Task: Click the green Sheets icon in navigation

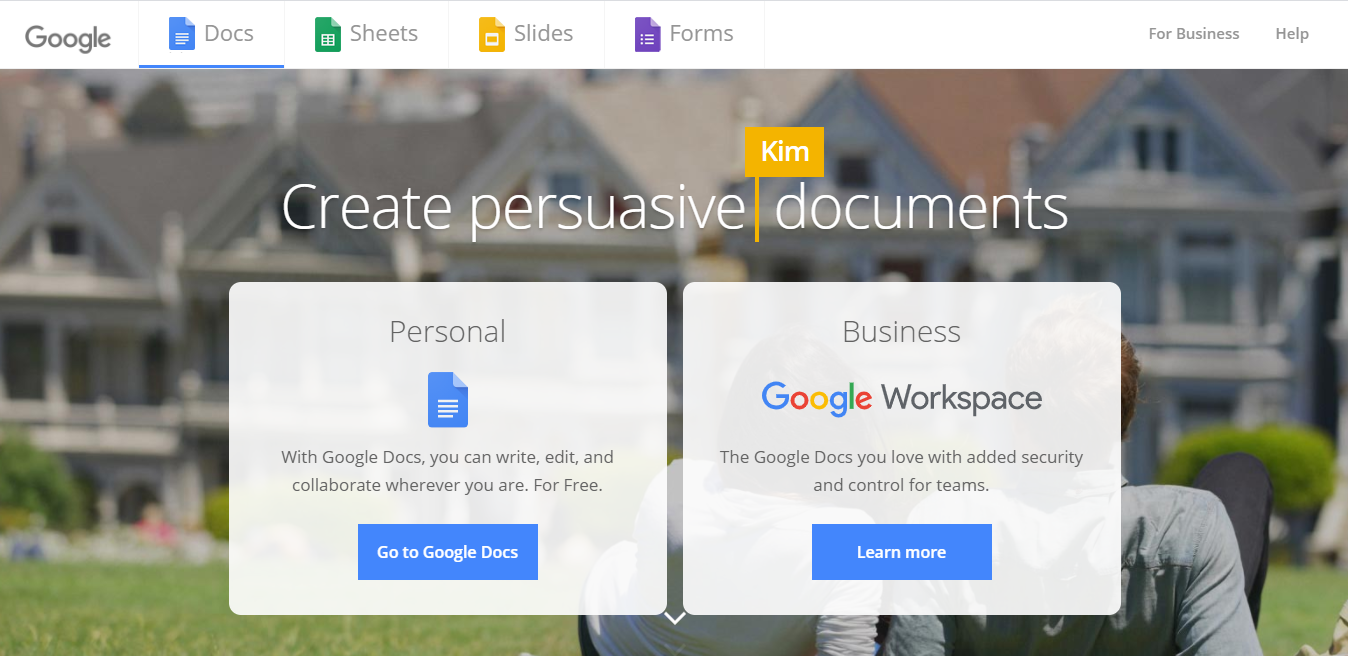Action: (x=328, y=34)
